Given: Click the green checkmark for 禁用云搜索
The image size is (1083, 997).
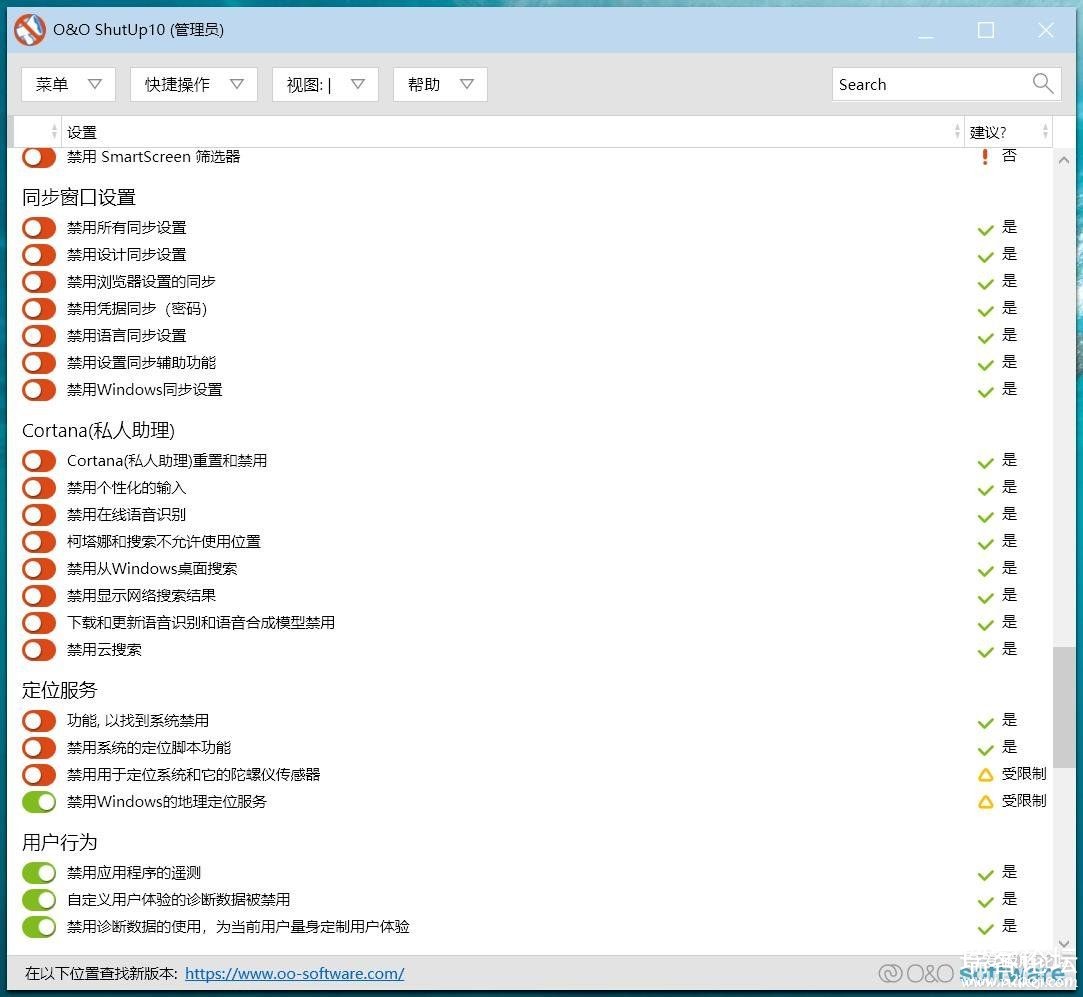Looking at the screenshot, I should click(985, 651).
